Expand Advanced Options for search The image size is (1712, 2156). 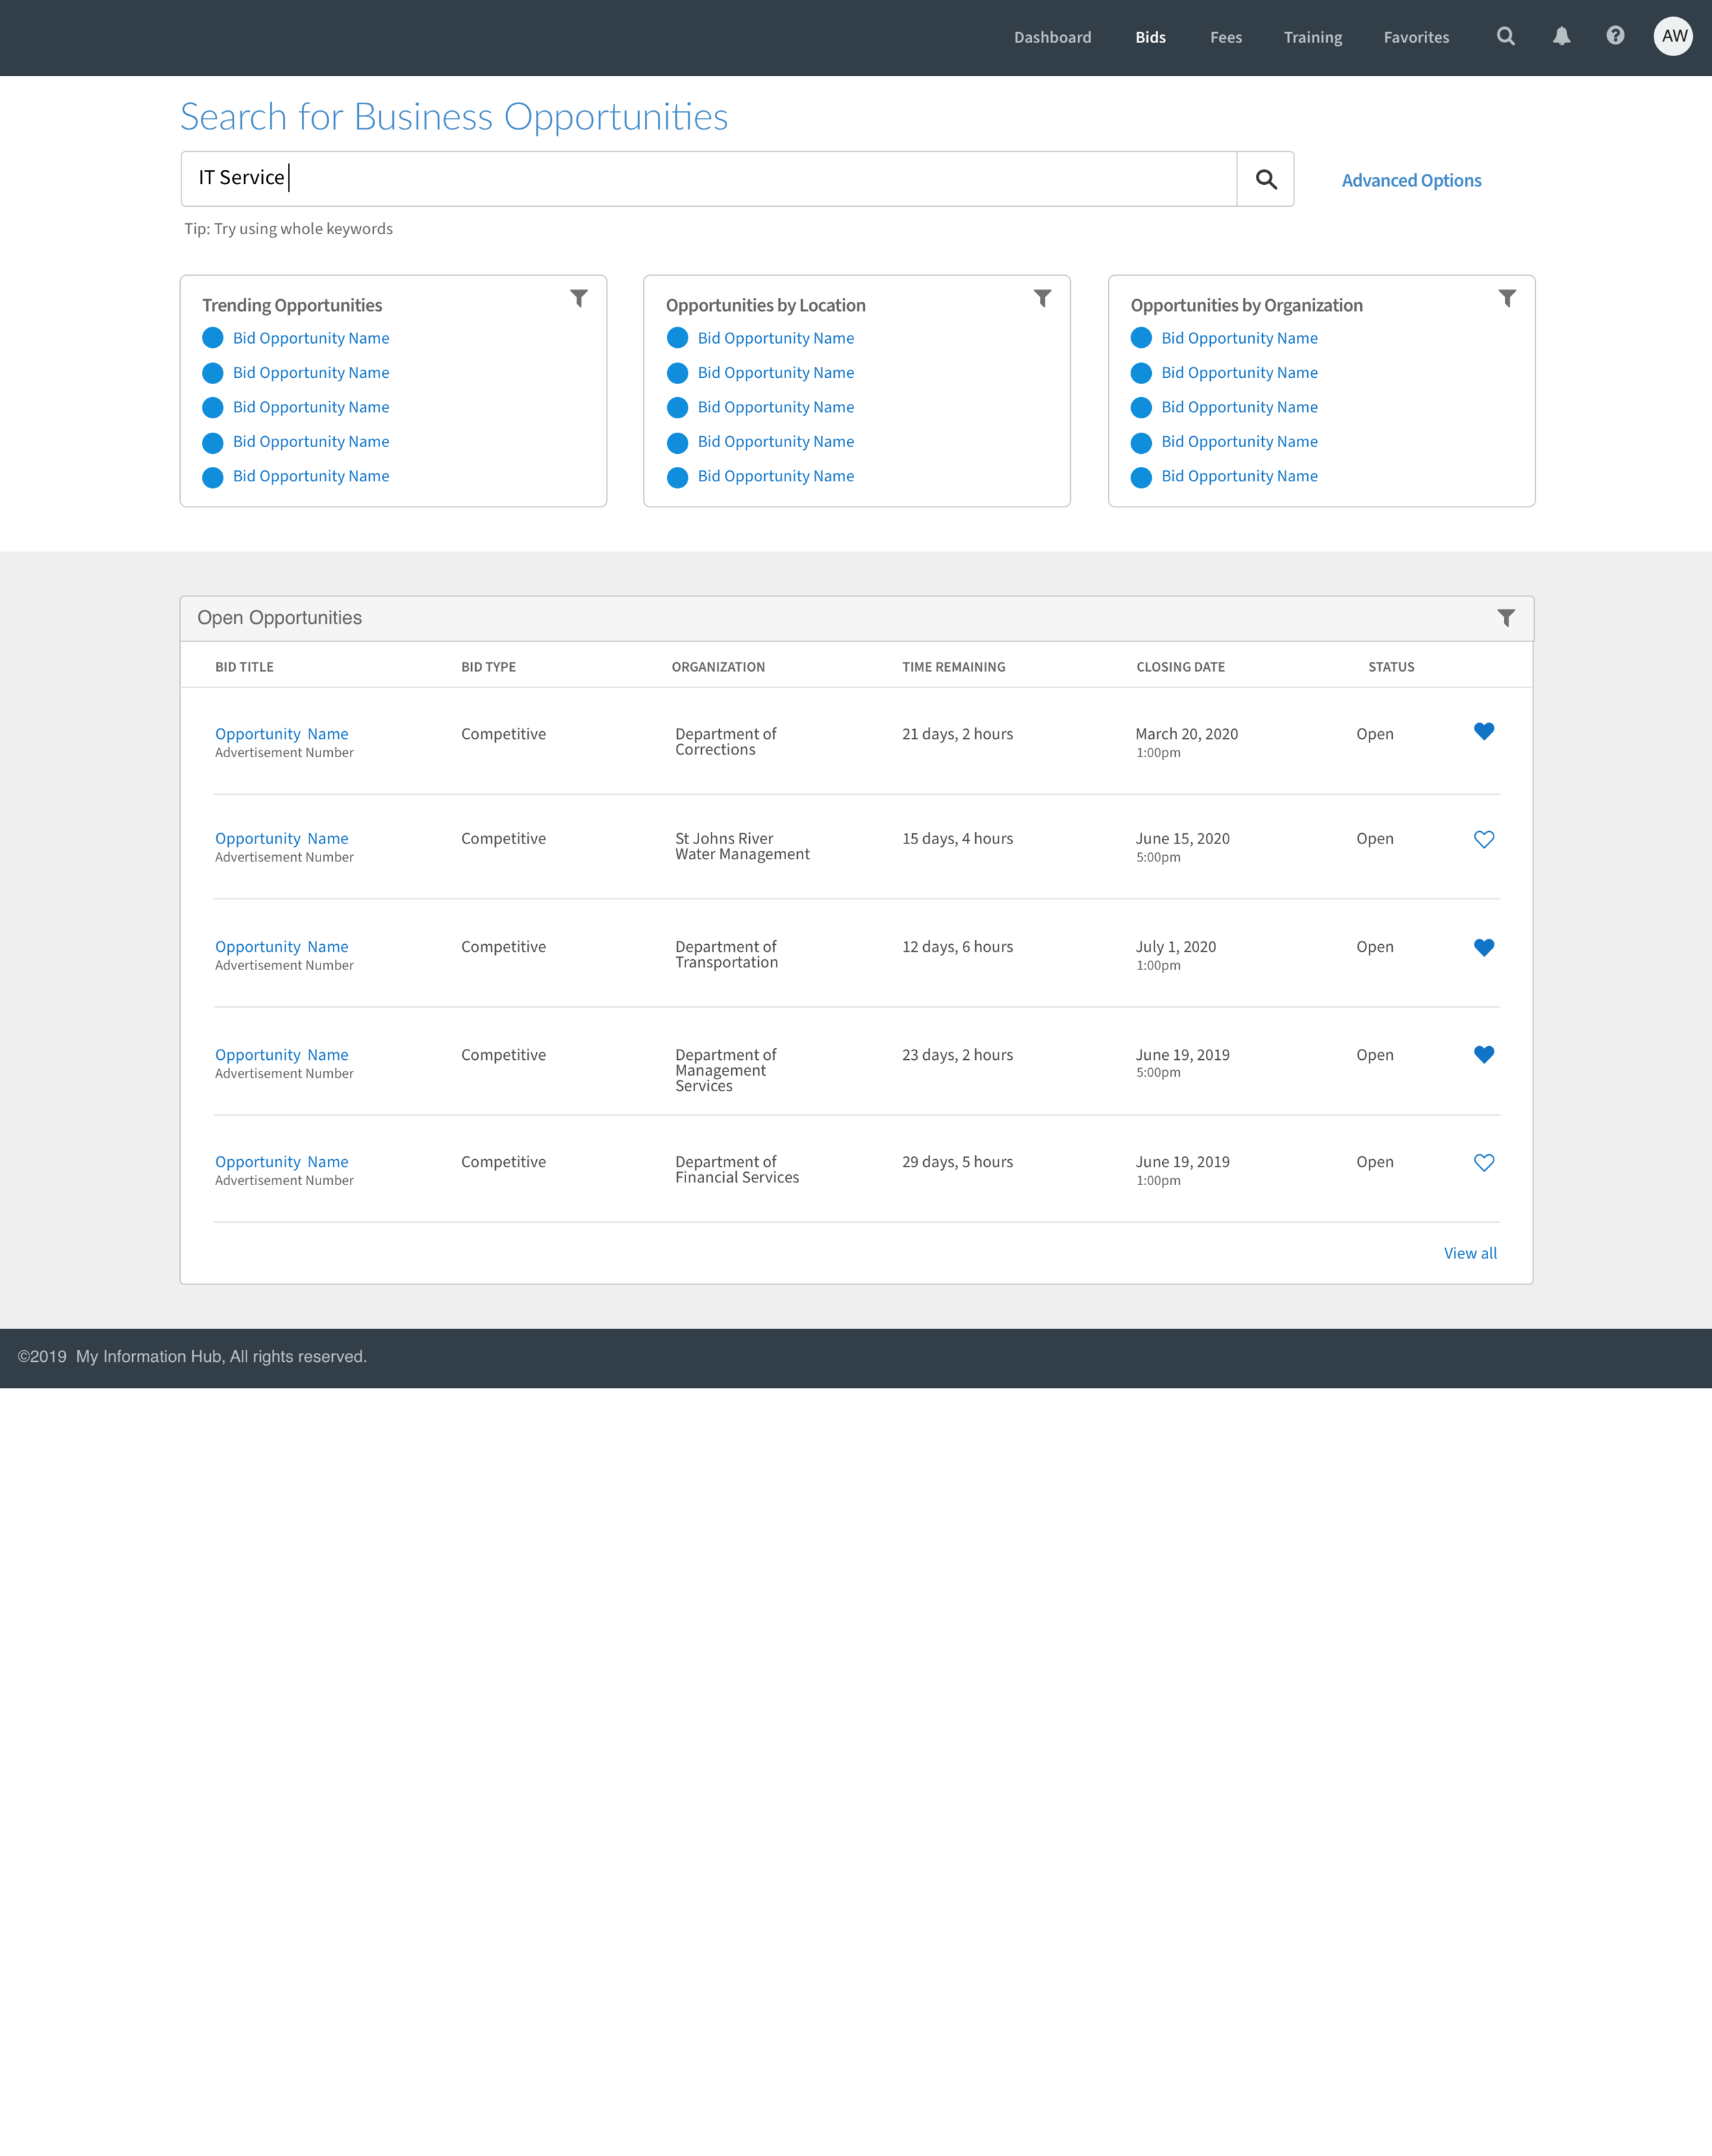1411,181
